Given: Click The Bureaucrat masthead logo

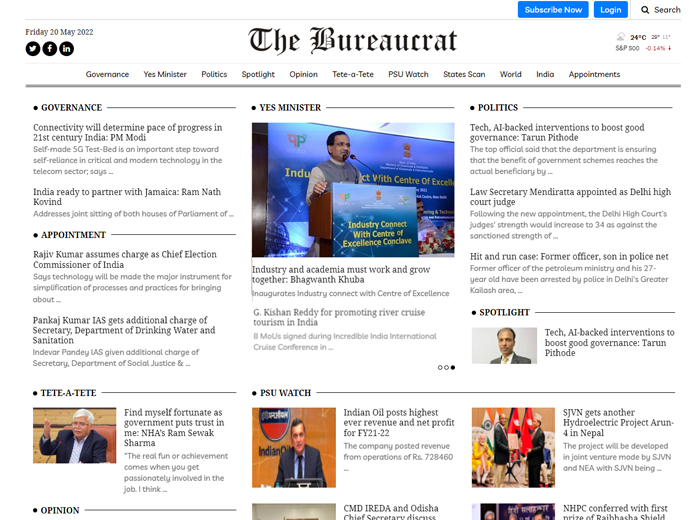Looking at the screenshot, I should (353, 40).
